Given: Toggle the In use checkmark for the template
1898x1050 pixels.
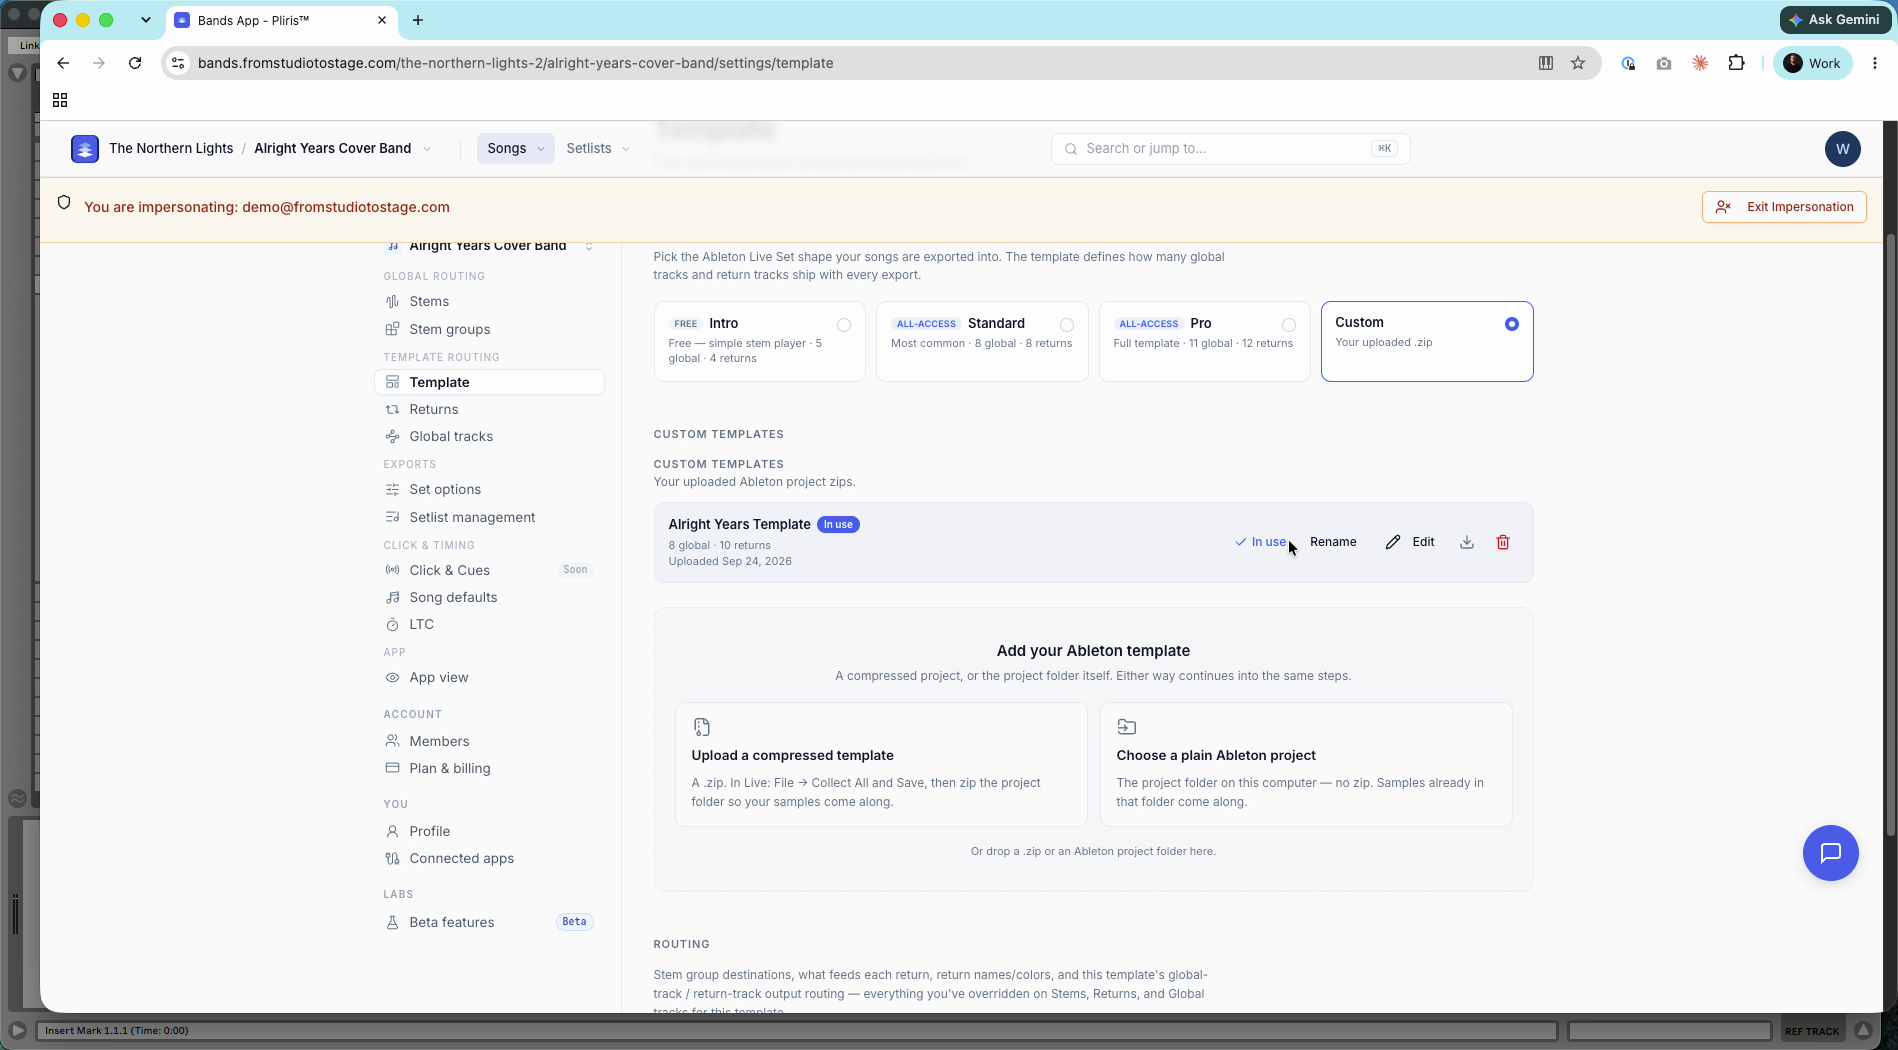Looking at the screenshot, I should tap(1261, 542).
